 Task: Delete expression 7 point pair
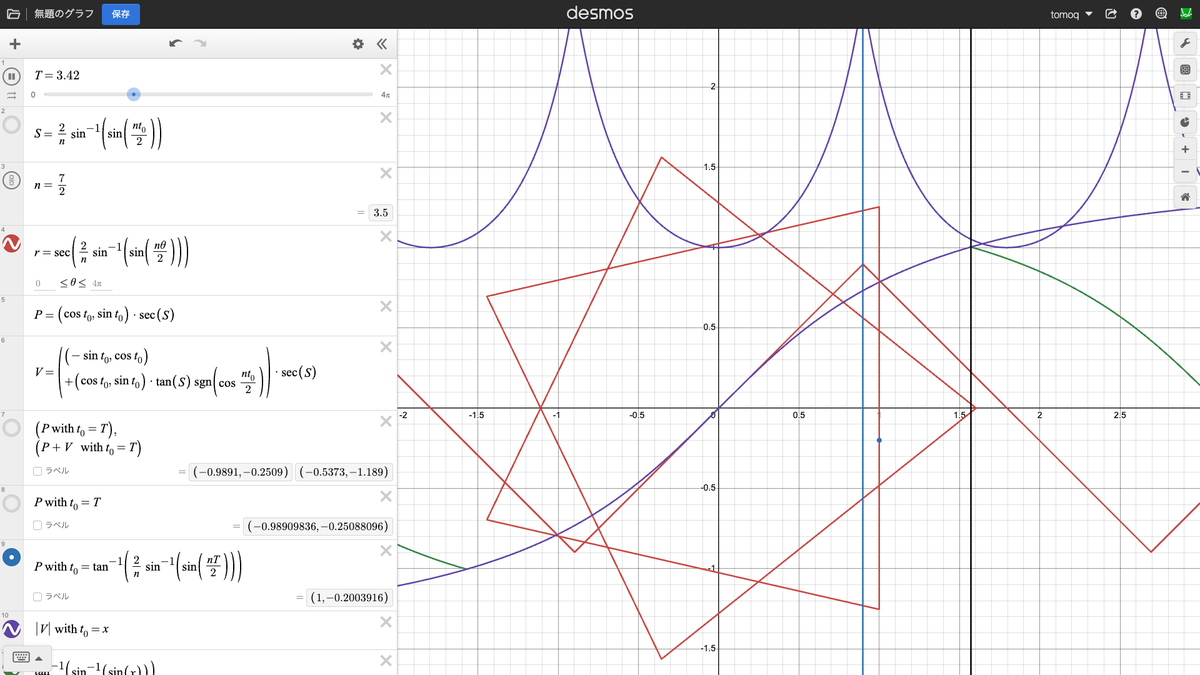(x=385, y=420)
